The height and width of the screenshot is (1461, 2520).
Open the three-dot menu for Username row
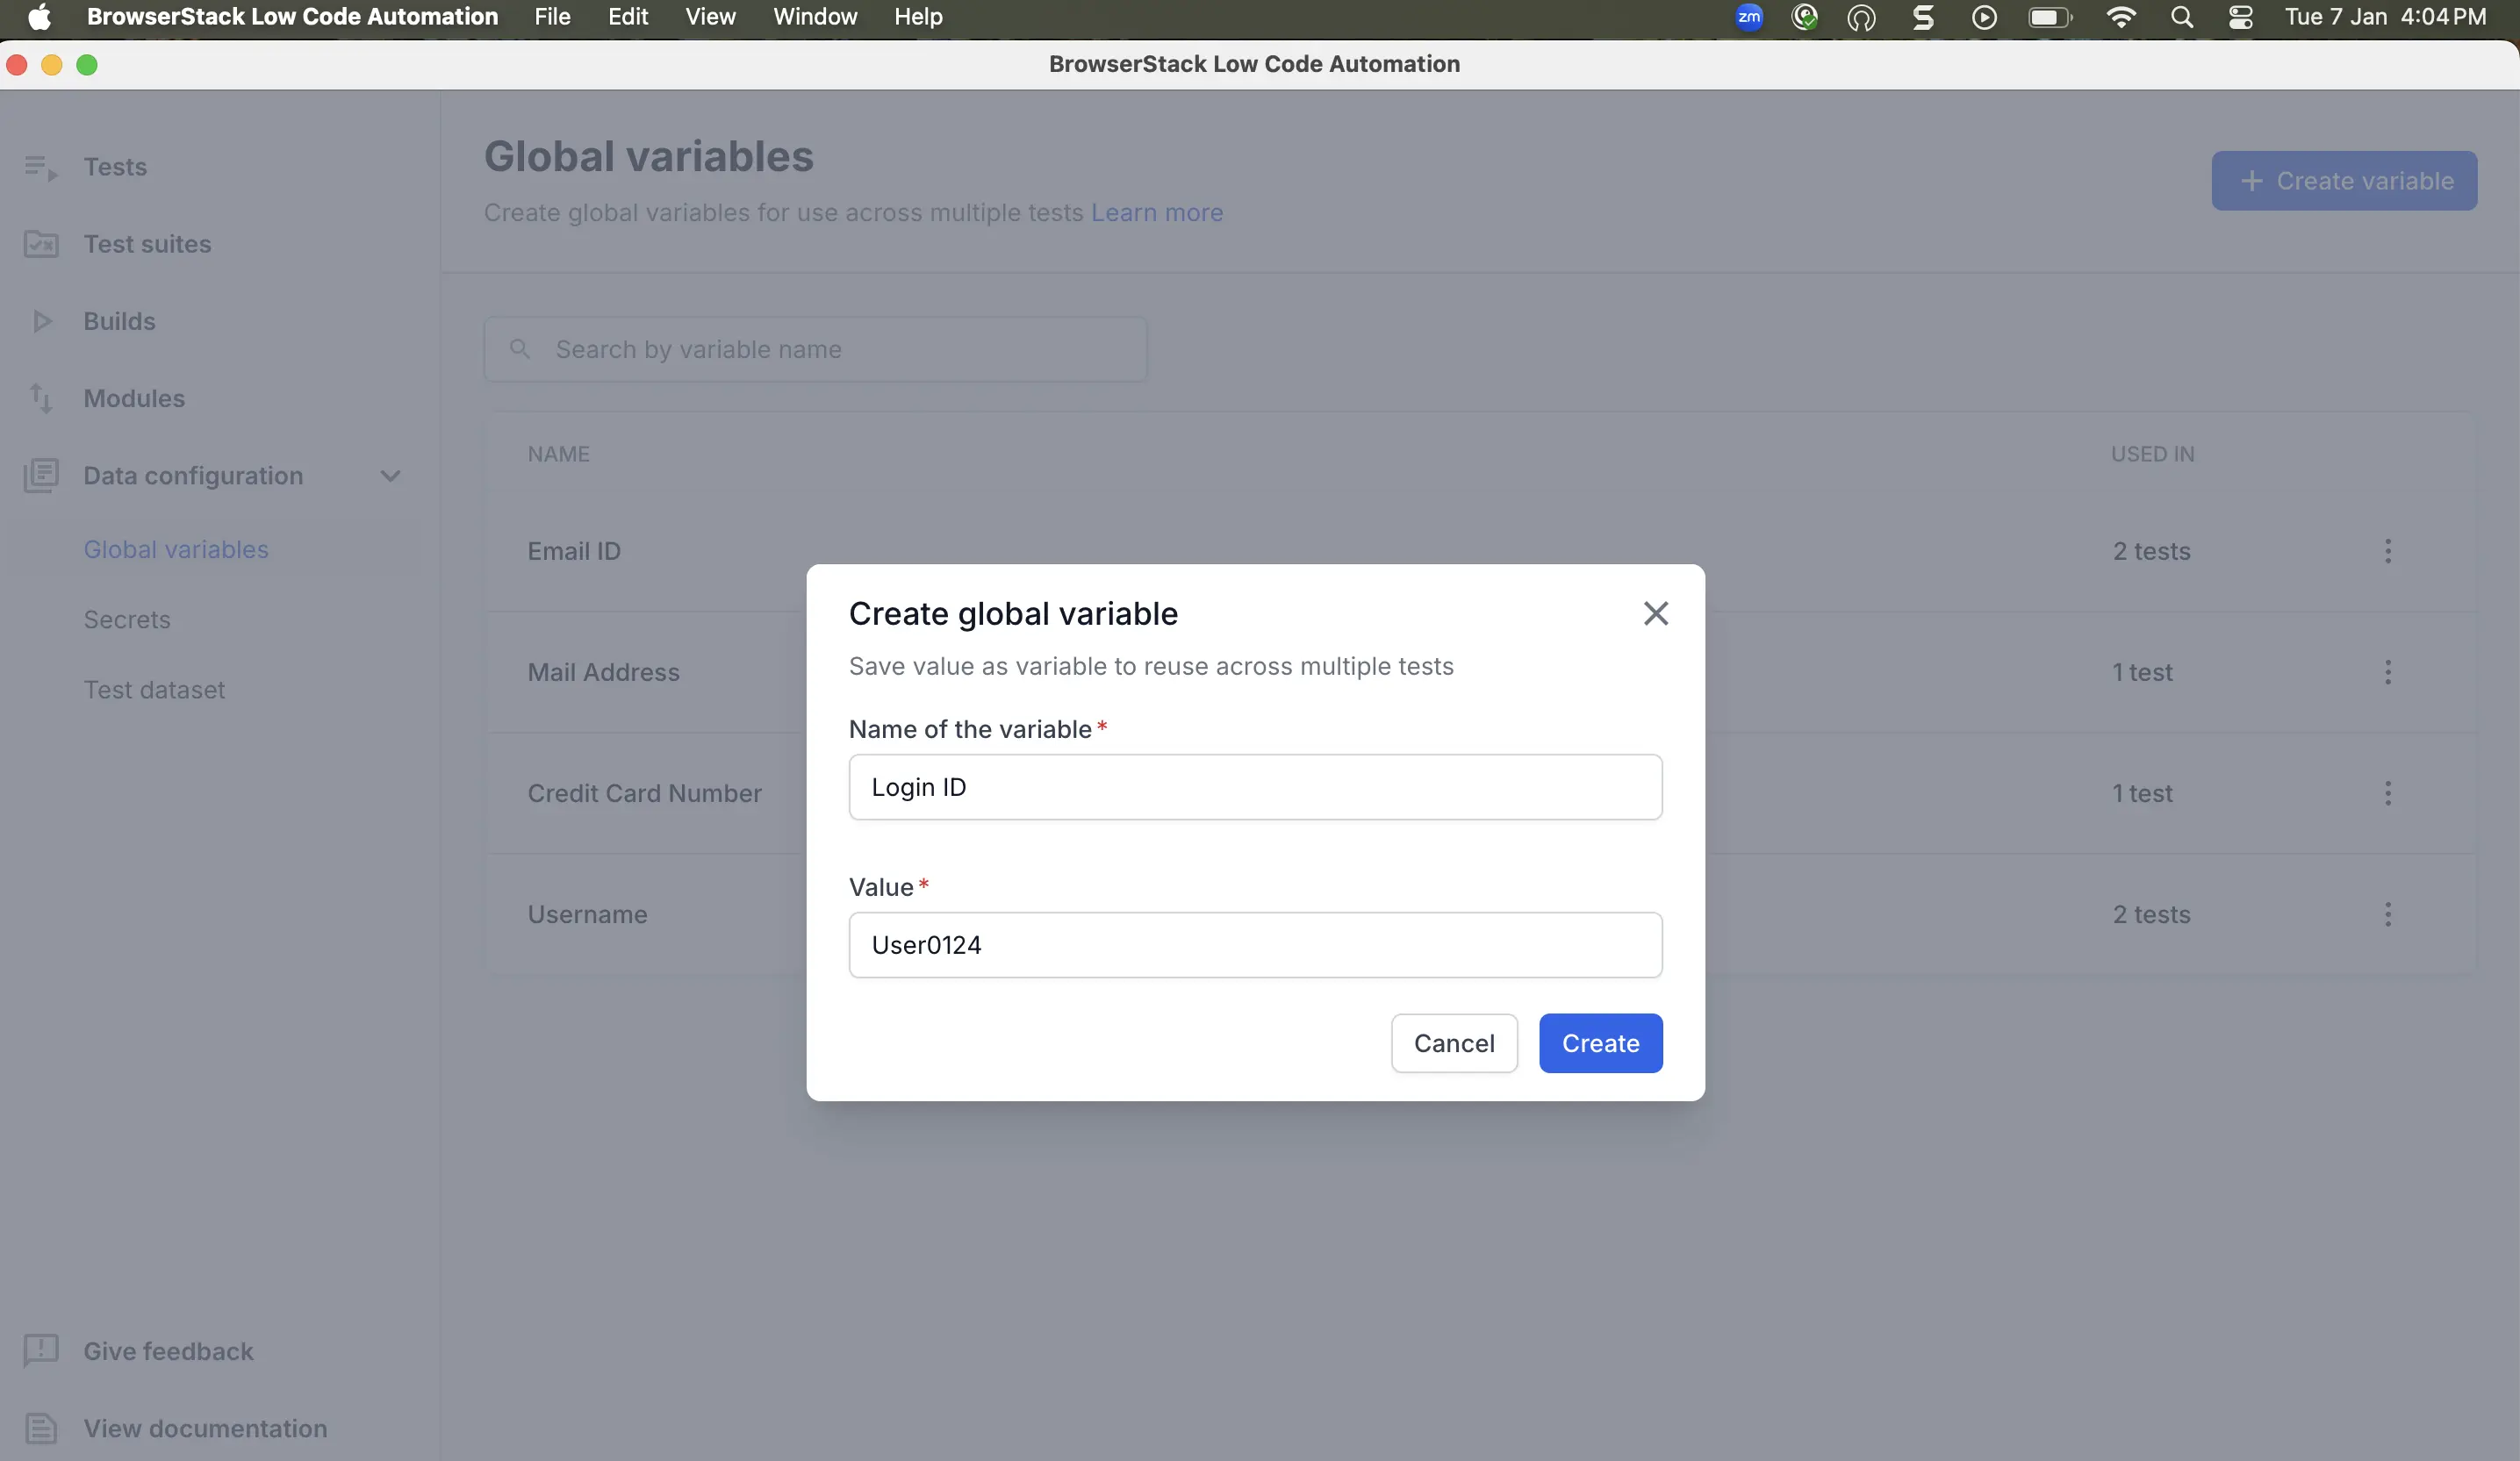pyautogui.click(x=2387, y=914)
